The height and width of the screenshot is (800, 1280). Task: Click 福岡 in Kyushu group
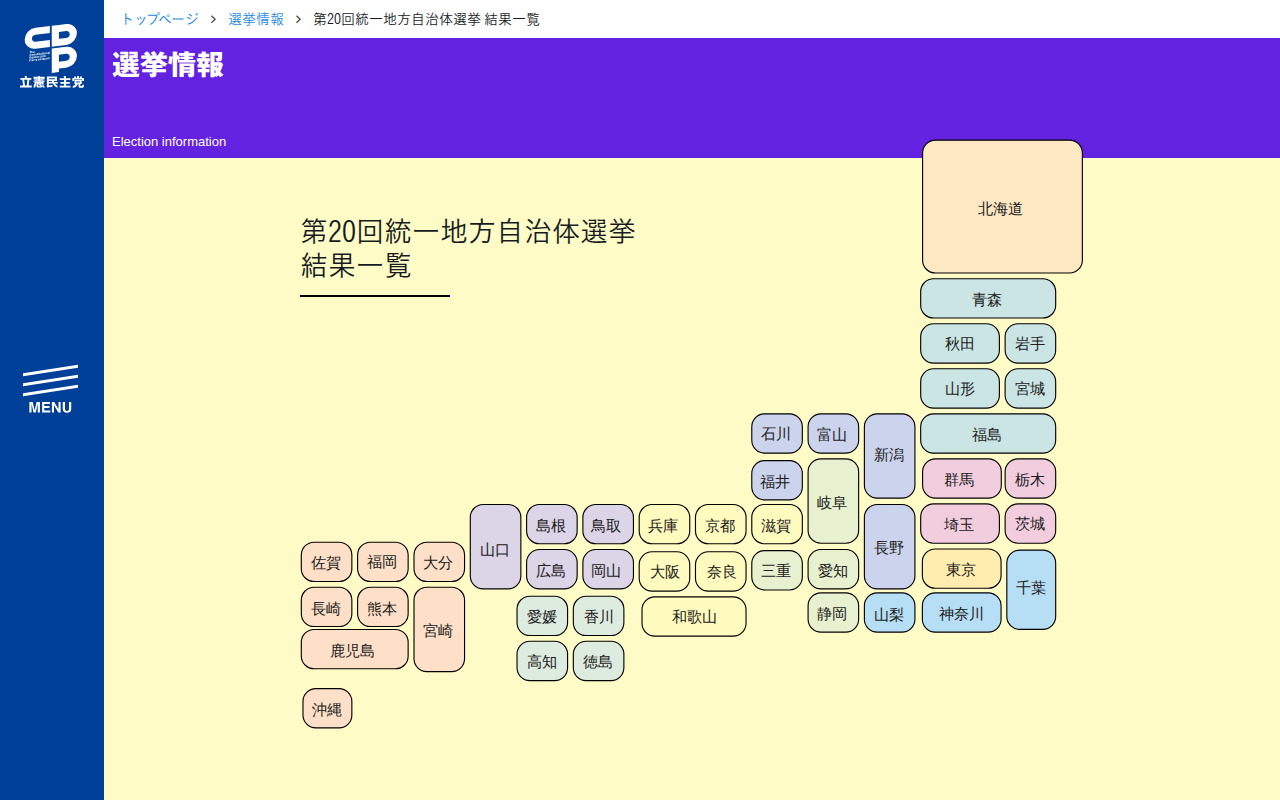click(x=383, y=562)
